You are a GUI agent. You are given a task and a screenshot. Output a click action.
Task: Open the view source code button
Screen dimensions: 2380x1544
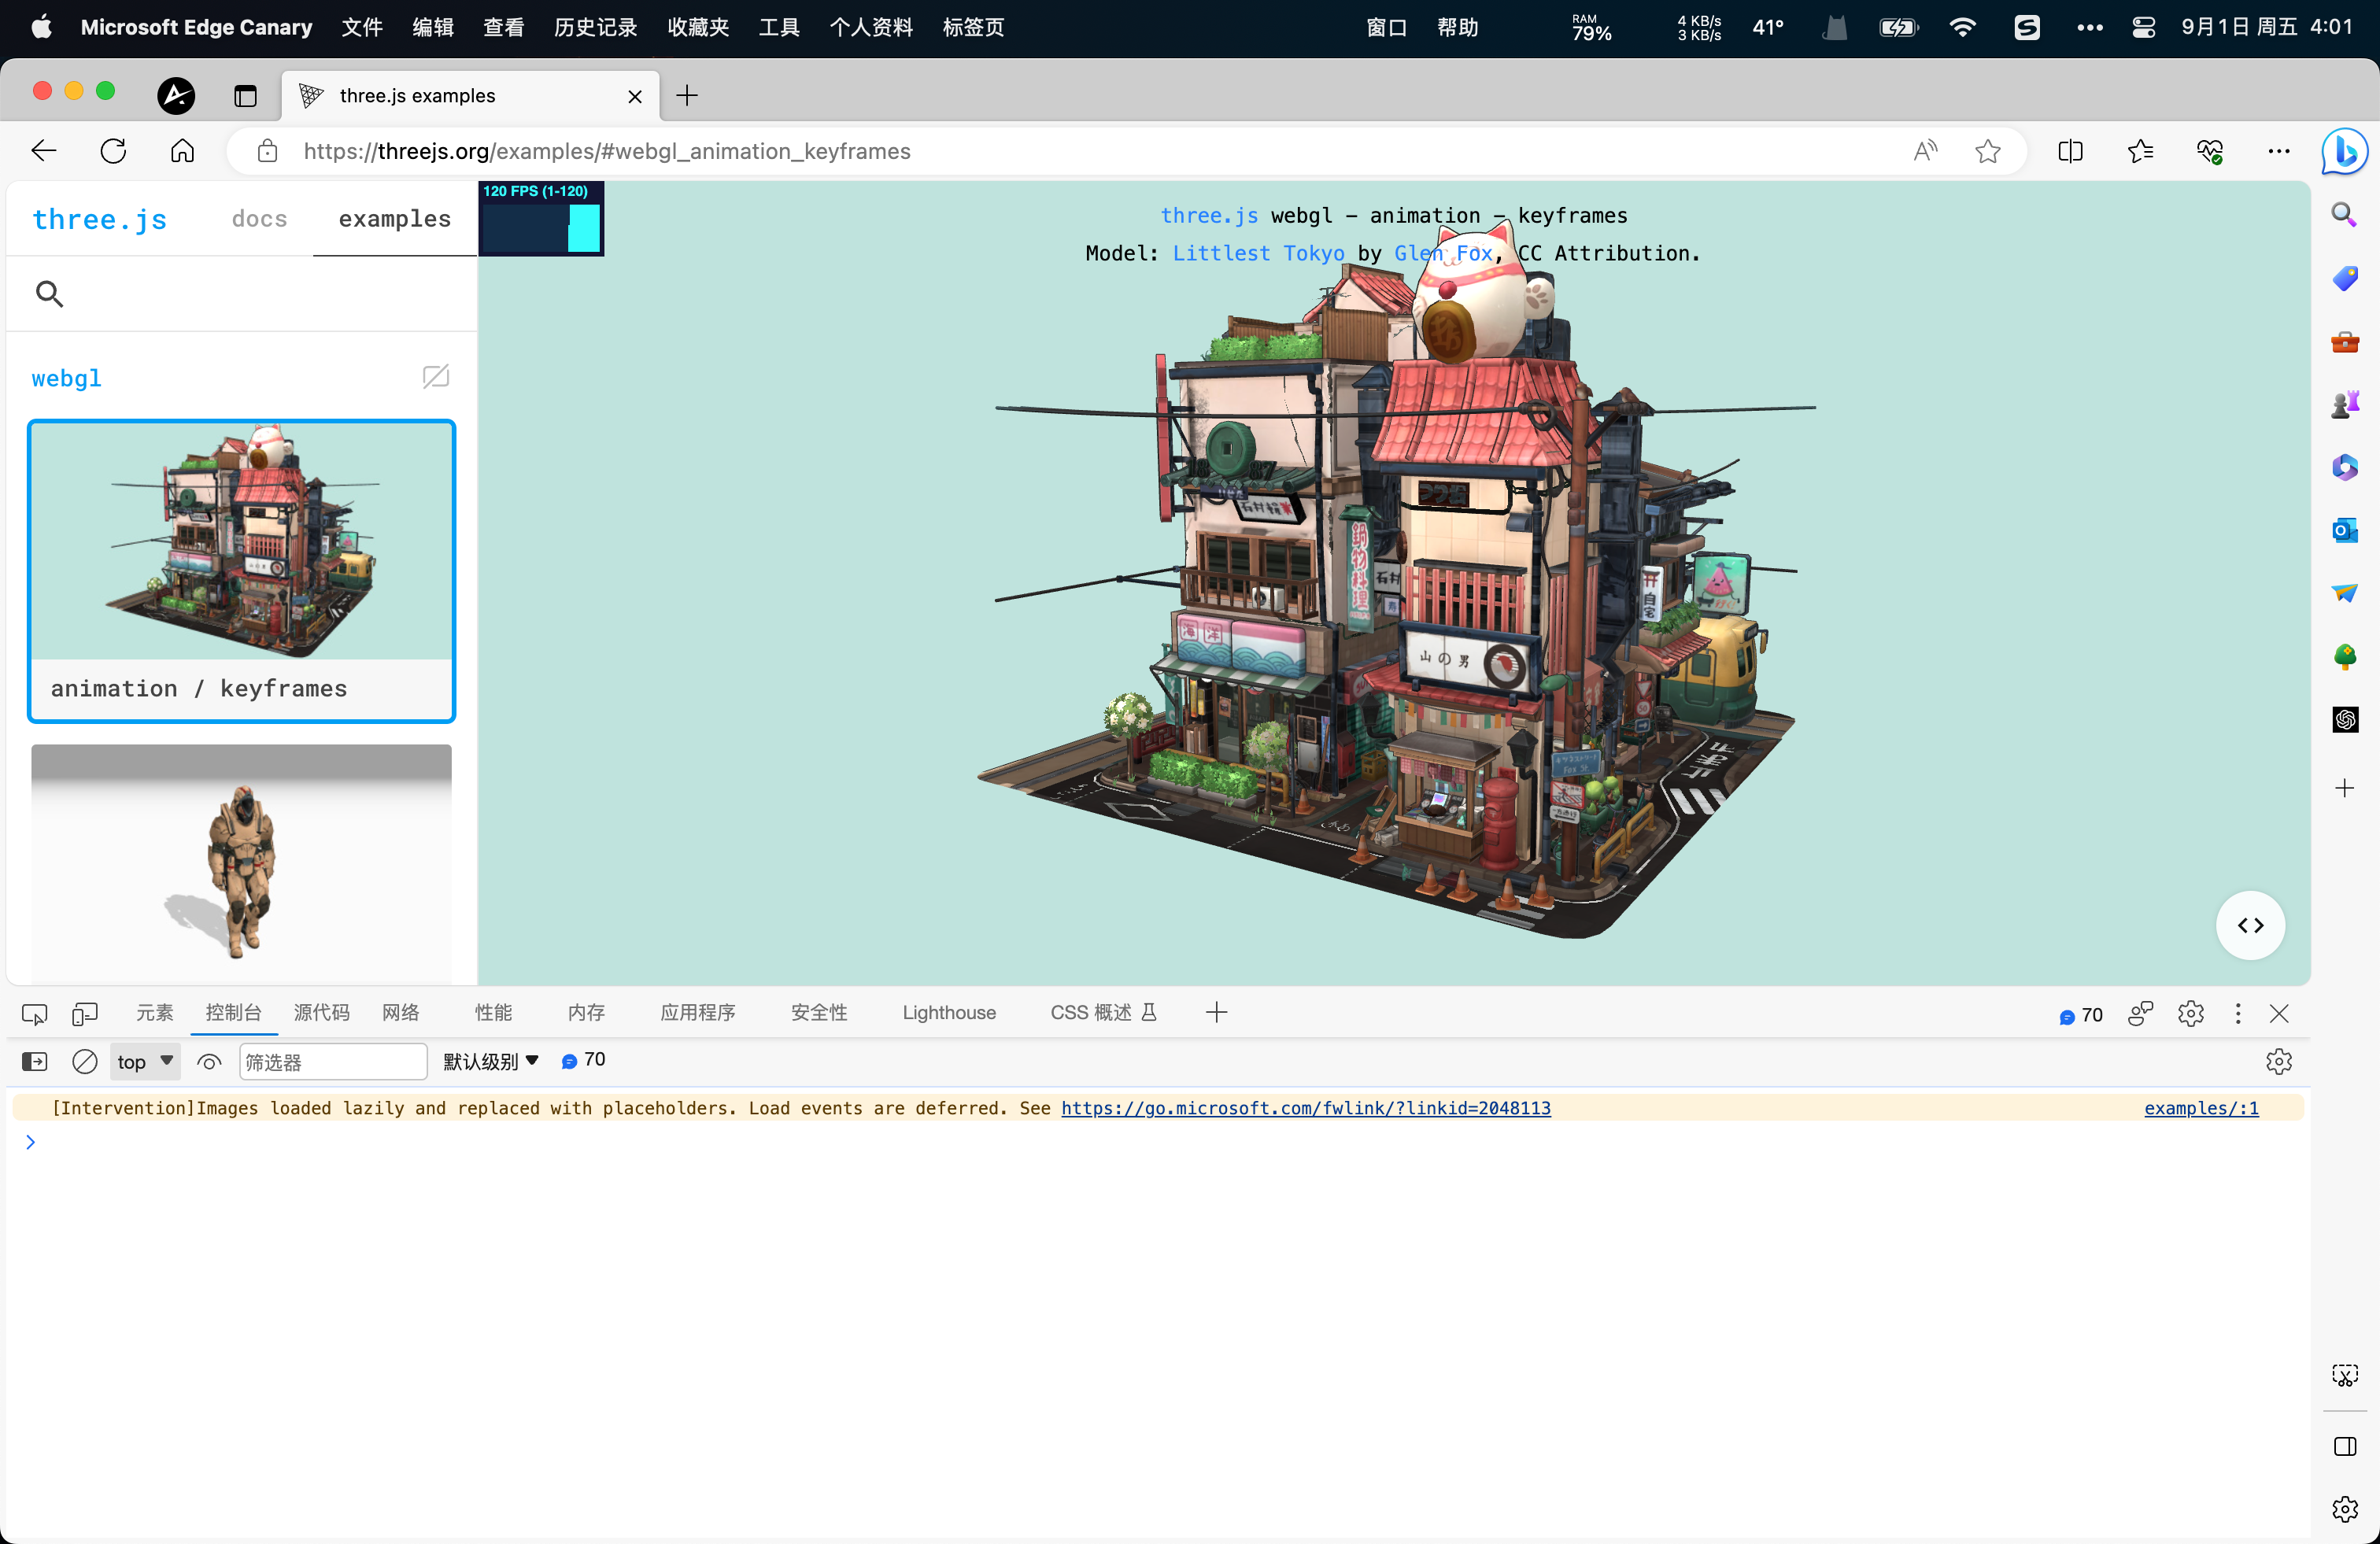(x=2250, y=925)
